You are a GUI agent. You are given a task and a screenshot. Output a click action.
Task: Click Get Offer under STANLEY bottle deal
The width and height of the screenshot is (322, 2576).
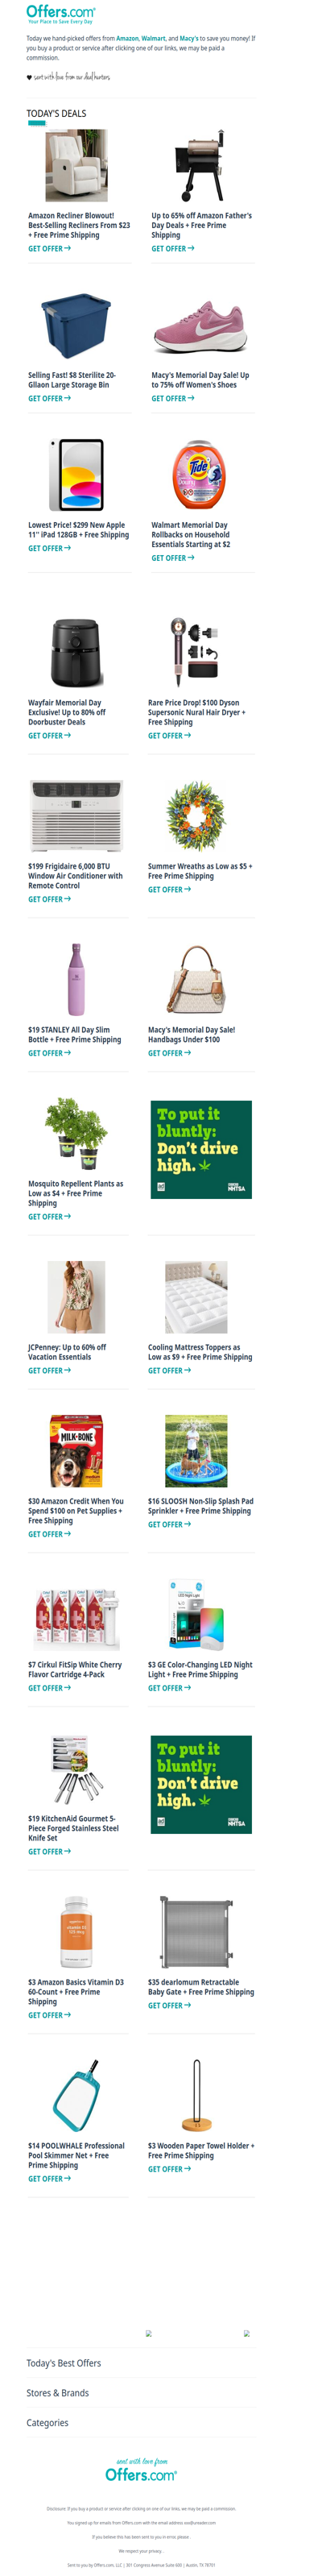coord(49,1053)
